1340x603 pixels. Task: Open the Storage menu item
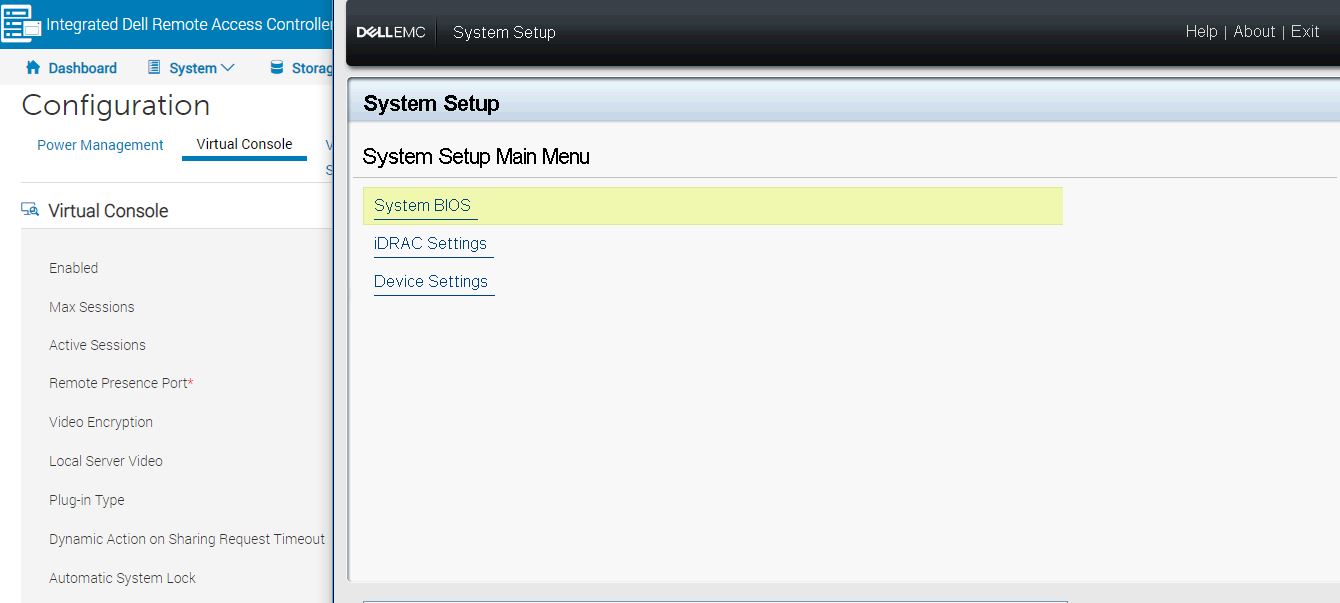click(311, 68)
